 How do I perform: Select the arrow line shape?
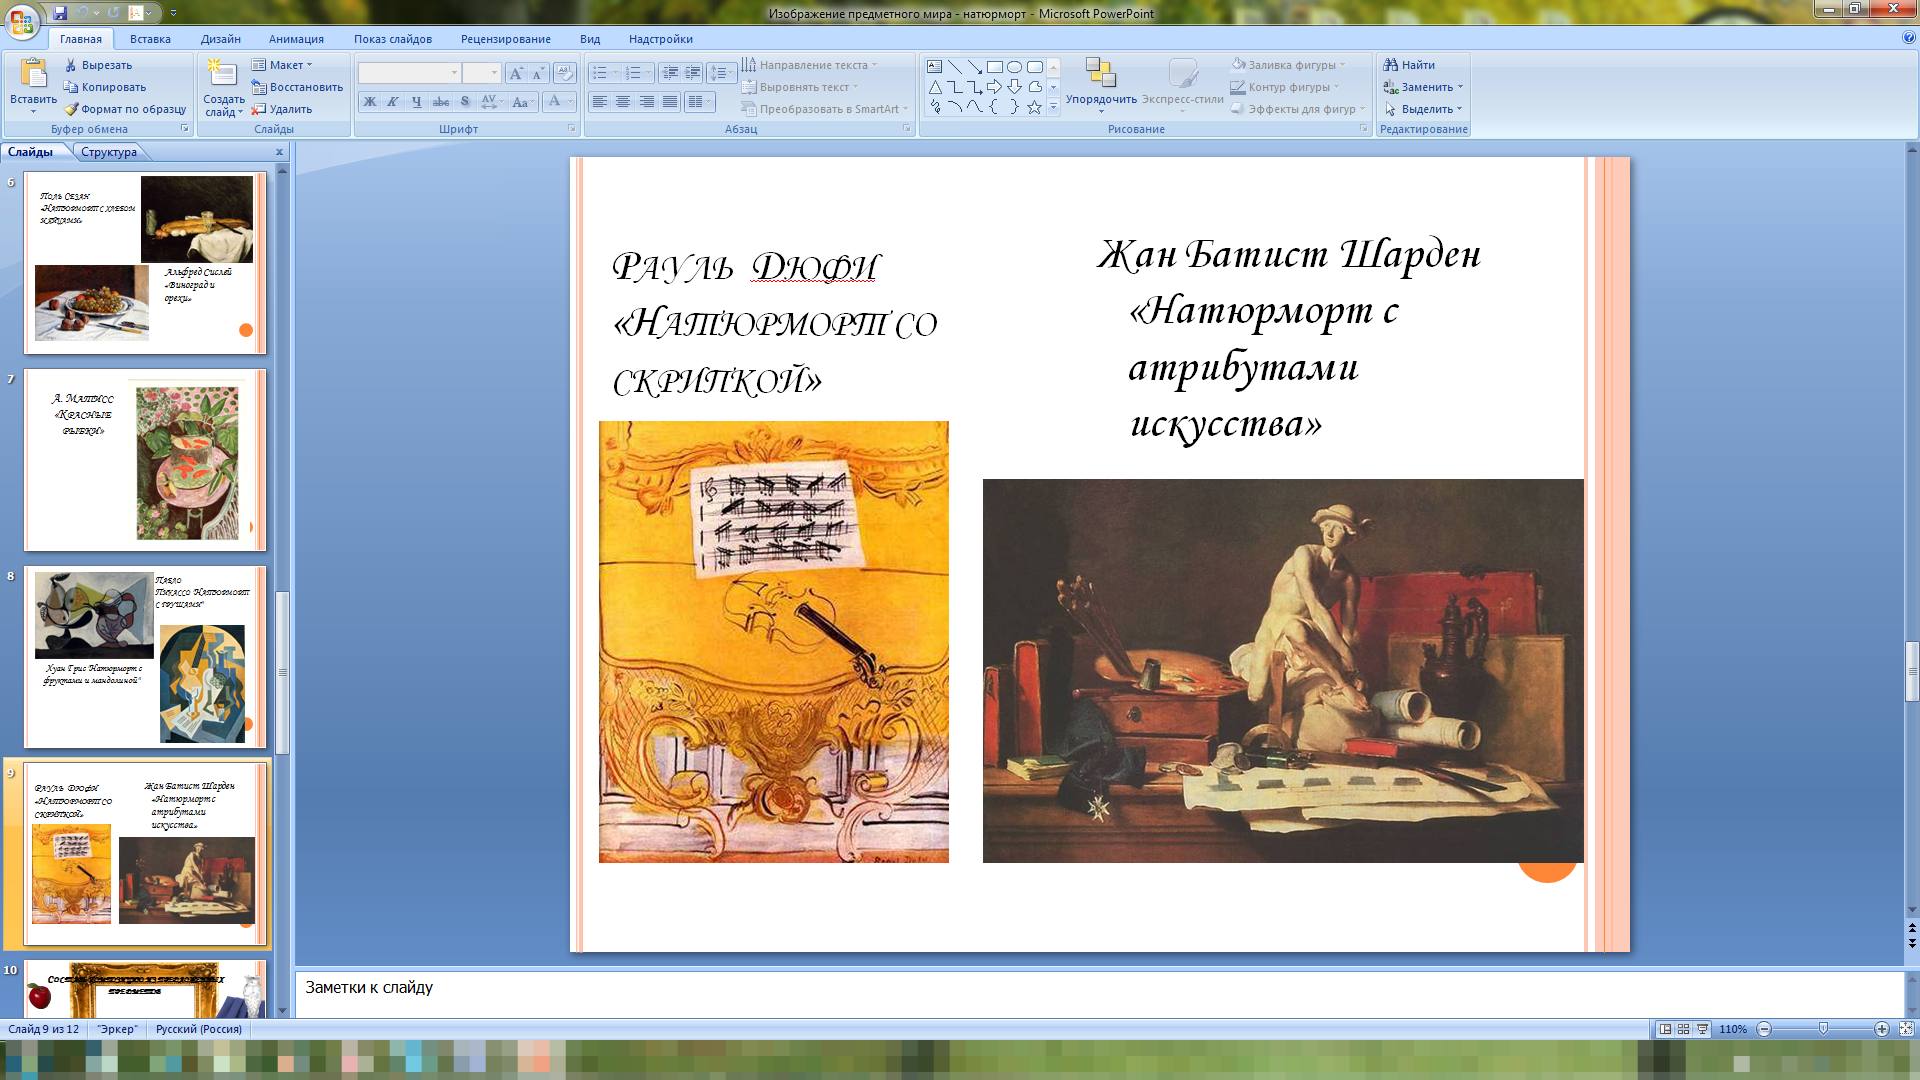coord(974,67)
